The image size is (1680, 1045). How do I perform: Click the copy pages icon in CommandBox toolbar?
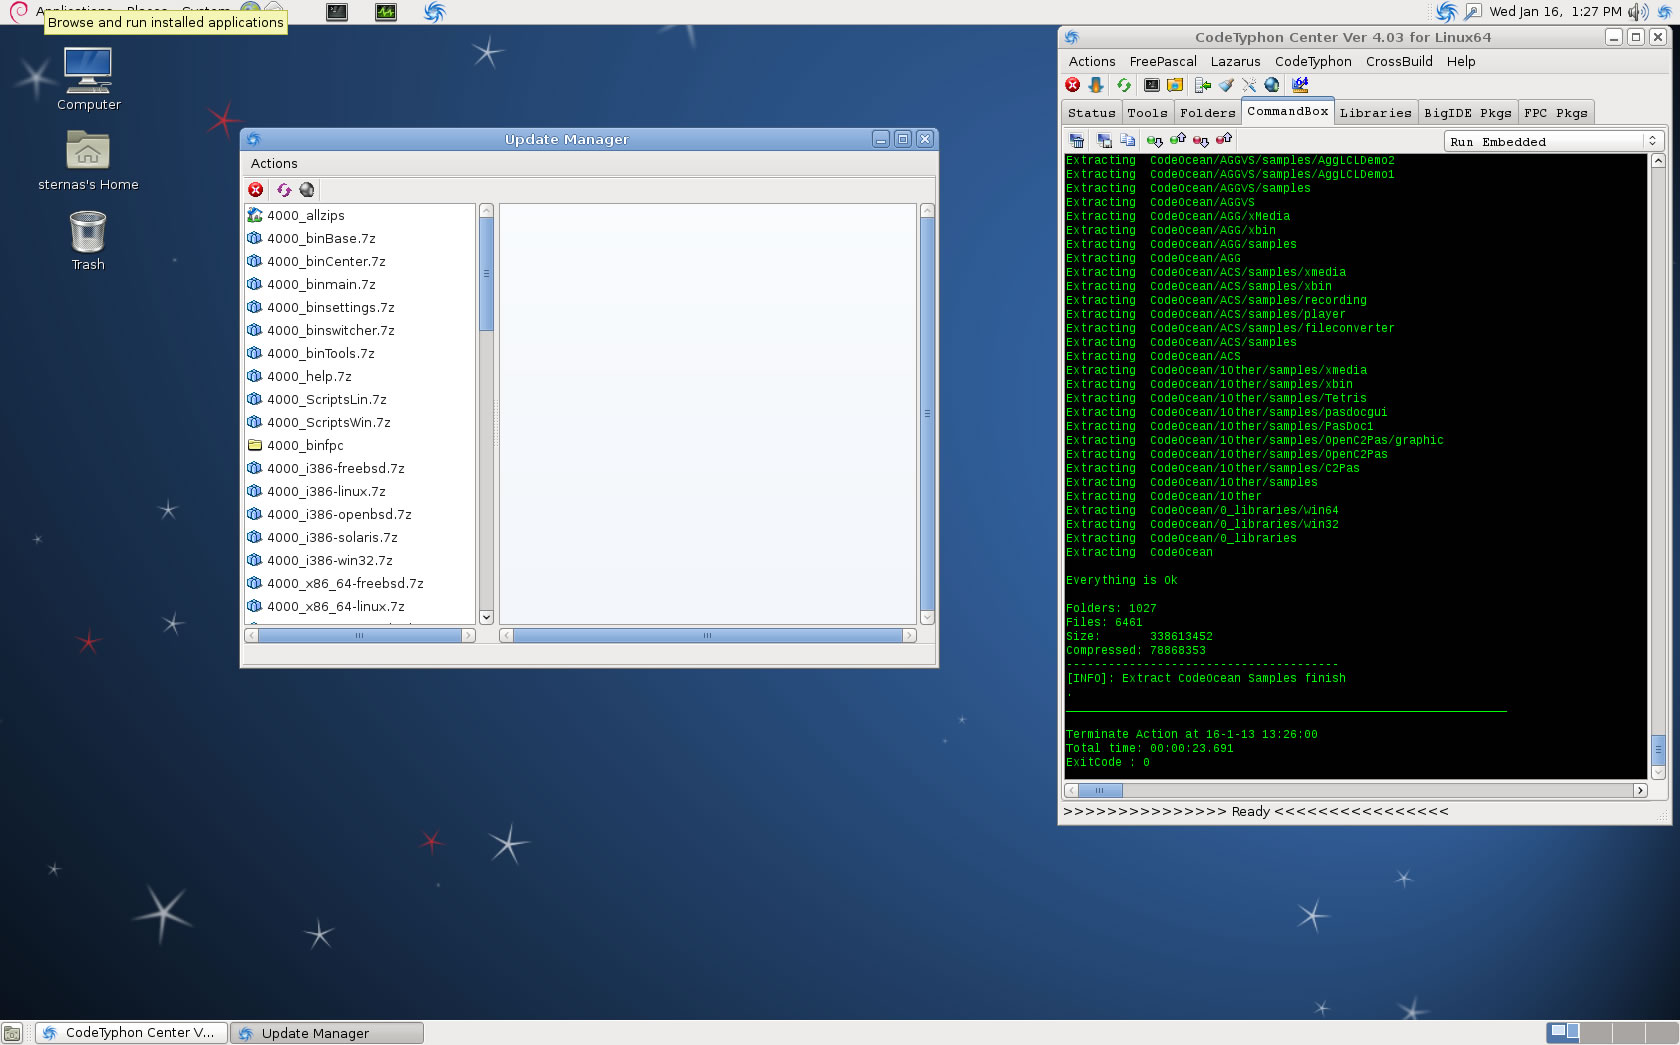click(1127, 140)
